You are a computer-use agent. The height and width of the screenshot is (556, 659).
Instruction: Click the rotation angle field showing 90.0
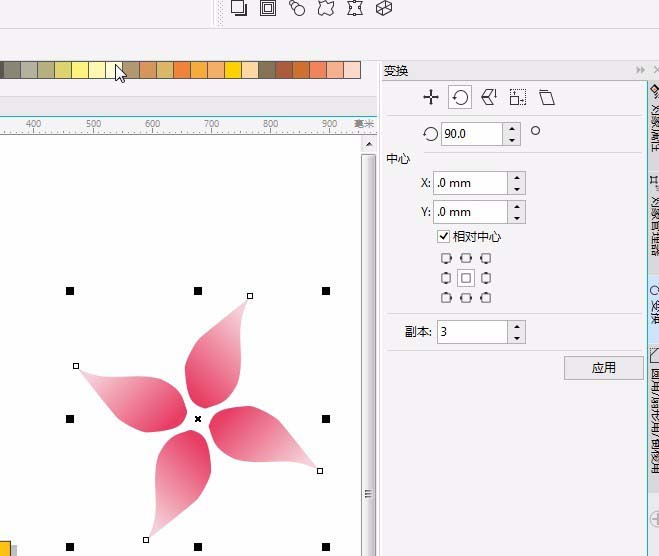tap(472, 134)
